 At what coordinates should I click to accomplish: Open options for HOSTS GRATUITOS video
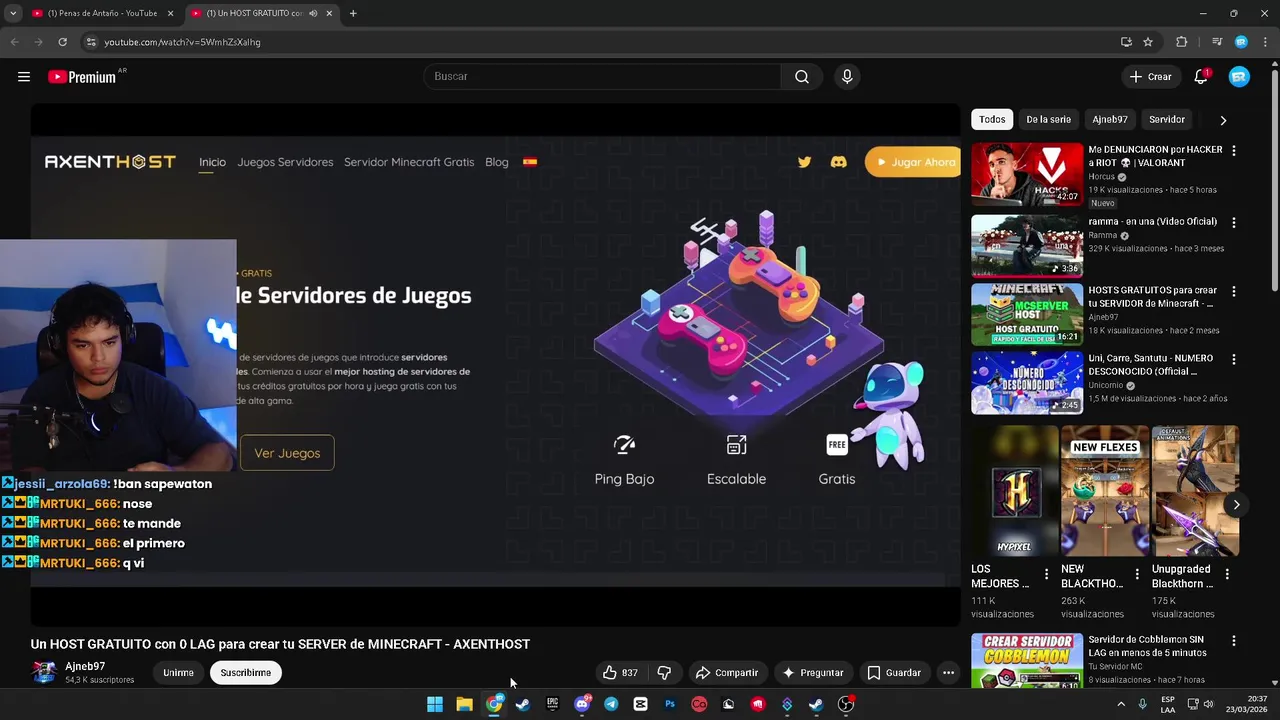pyautogui.click(x=1233, y=292)
